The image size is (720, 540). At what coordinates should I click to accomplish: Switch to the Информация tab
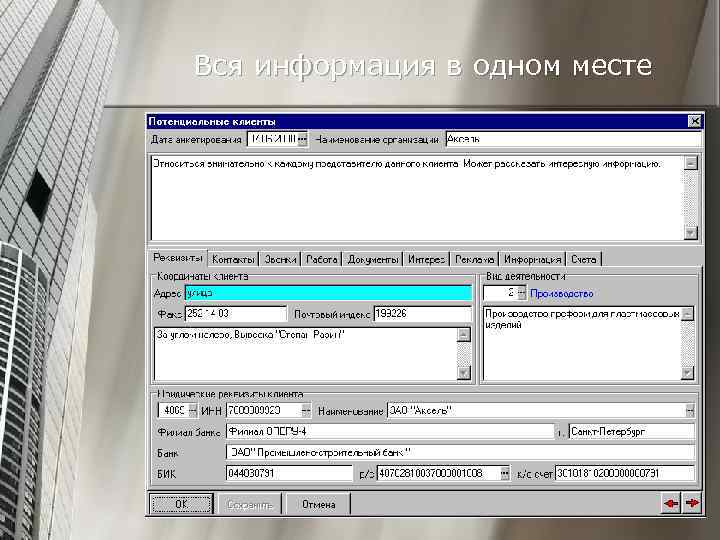(x=533, y=259)
